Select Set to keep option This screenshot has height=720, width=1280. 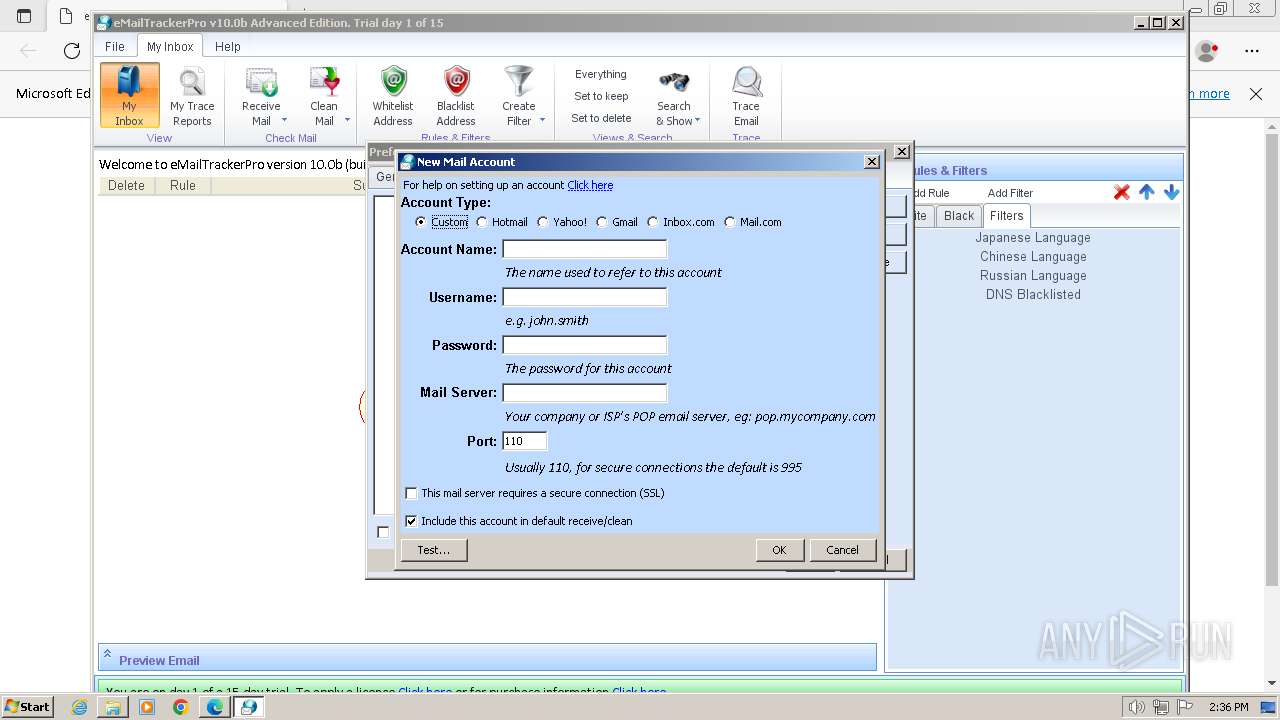coord(601,96)
